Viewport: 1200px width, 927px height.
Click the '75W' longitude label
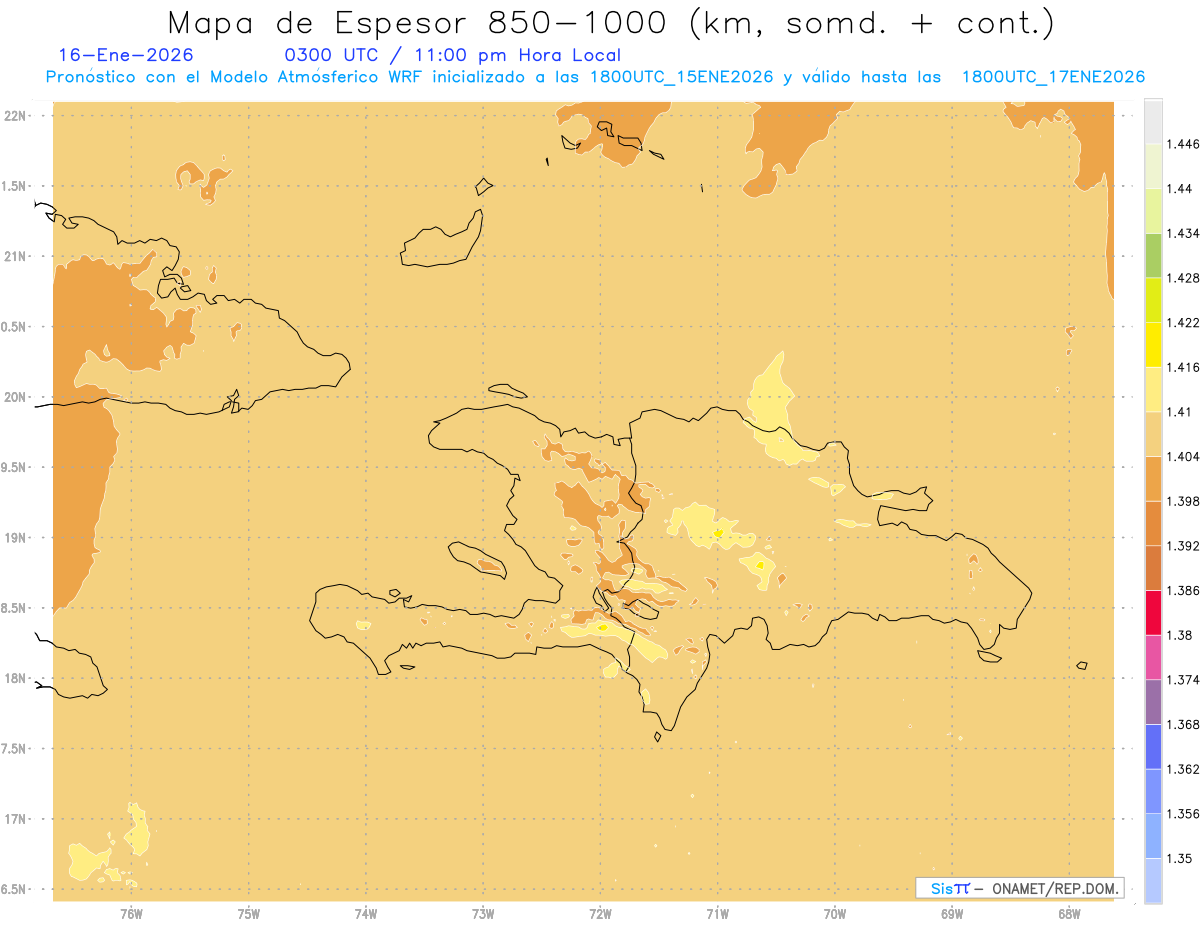(248, 913)
